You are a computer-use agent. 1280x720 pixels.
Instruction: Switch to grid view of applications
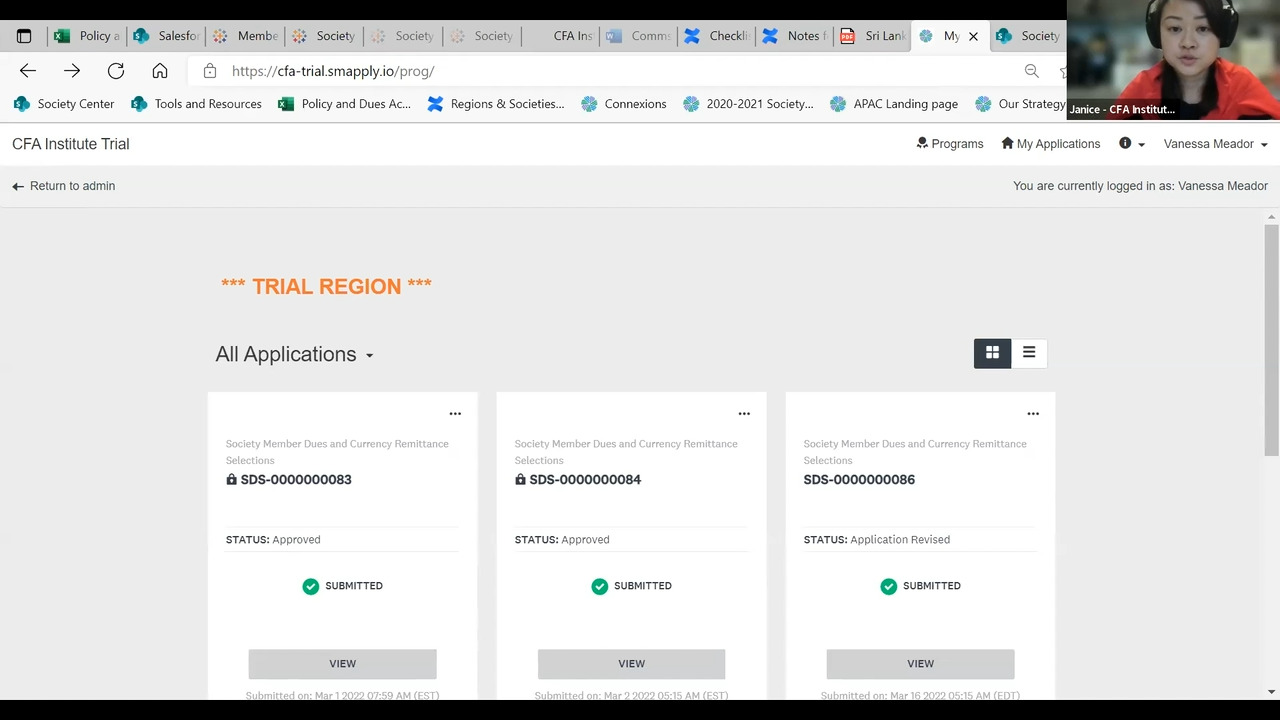[x=992, y=353]
